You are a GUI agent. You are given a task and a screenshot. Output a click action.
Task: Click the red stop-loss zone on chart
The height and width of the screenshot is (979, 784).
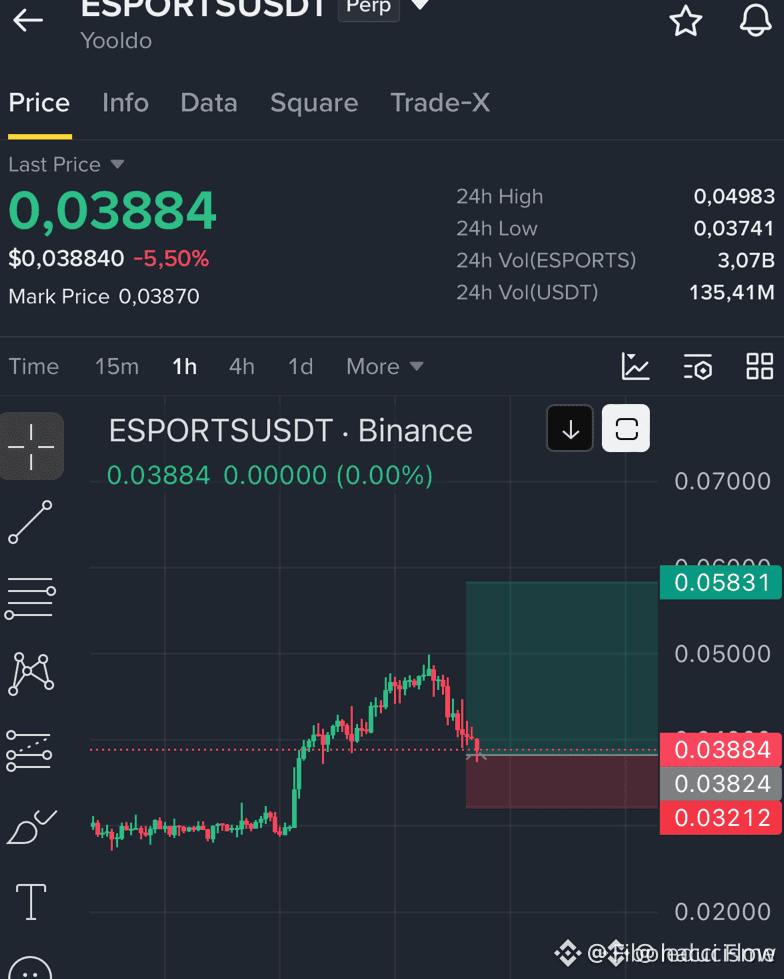pos(562,782)
